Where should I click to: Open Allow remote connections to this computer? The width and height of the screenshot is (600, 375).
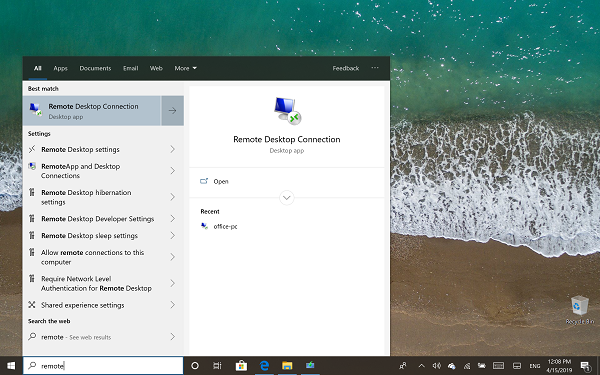point(103,257)
